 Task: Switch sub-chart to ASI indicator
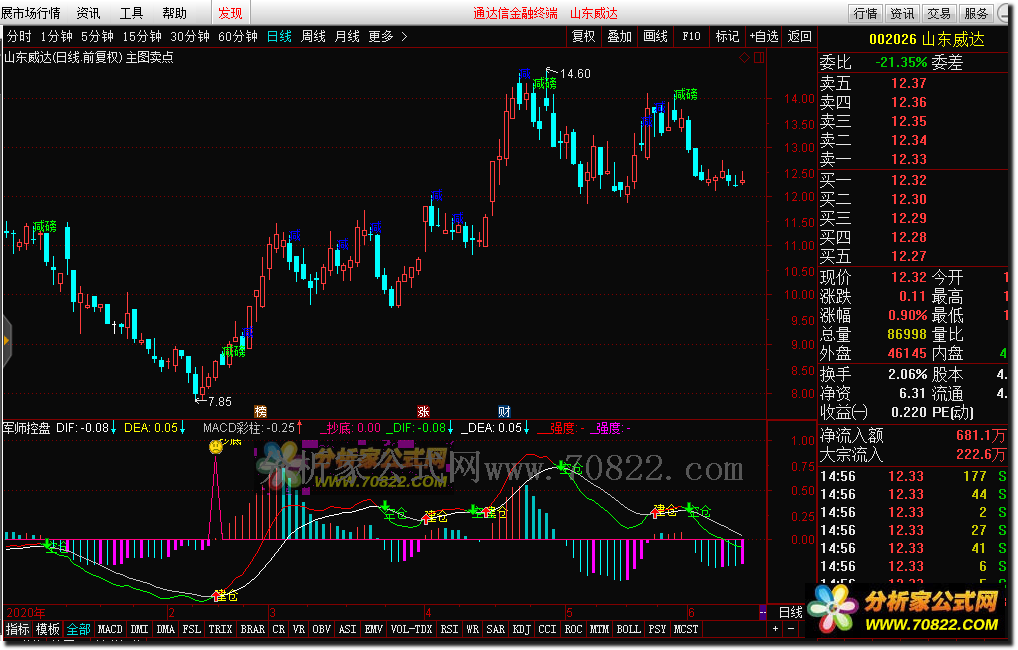(x=347, y=629)
